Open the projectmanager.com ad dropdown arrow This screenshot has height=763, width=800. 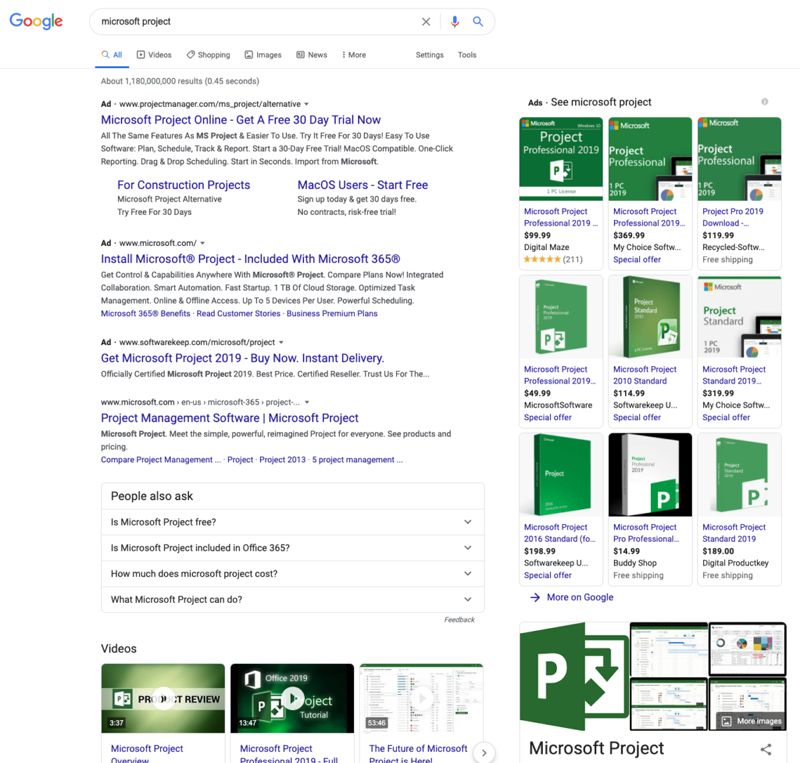(x=306, y=104)
